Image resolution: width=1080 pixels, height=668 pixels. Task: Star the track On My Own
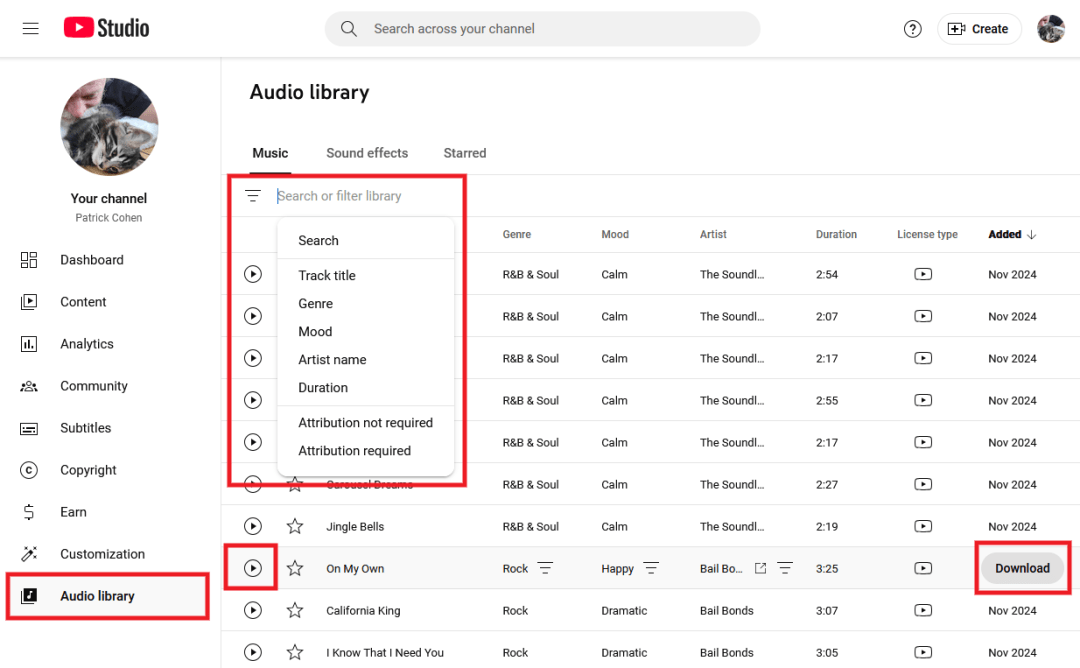tap(295, 568)
